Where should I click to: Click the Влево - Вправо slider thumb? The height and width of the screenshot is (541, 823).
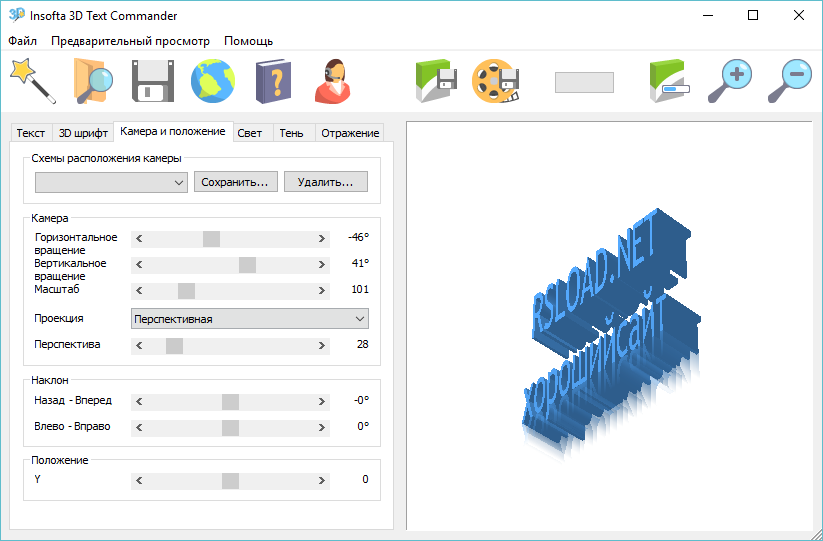pos(230,428)
